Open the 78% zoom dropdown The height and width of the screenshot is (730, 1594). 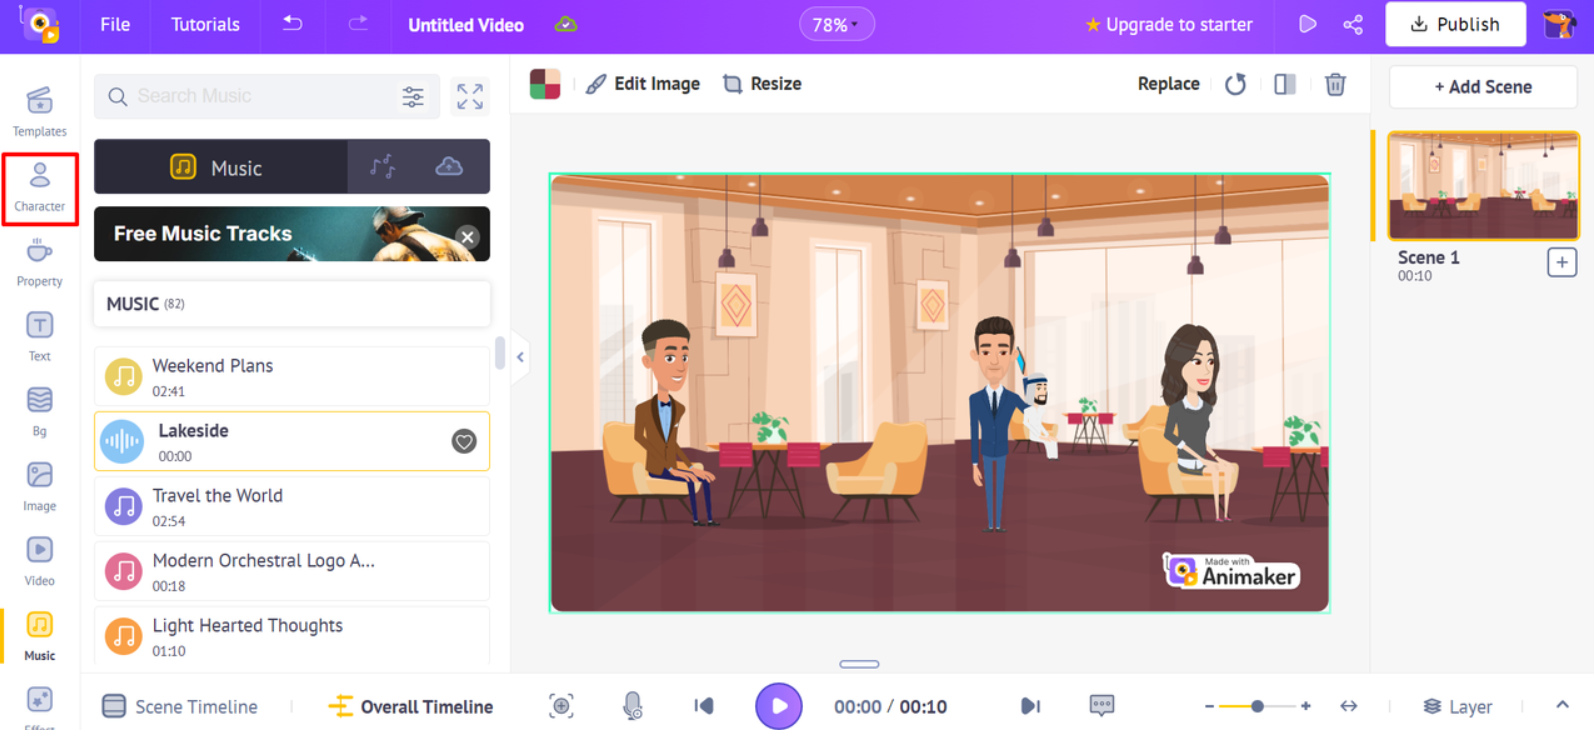[836, 24]
